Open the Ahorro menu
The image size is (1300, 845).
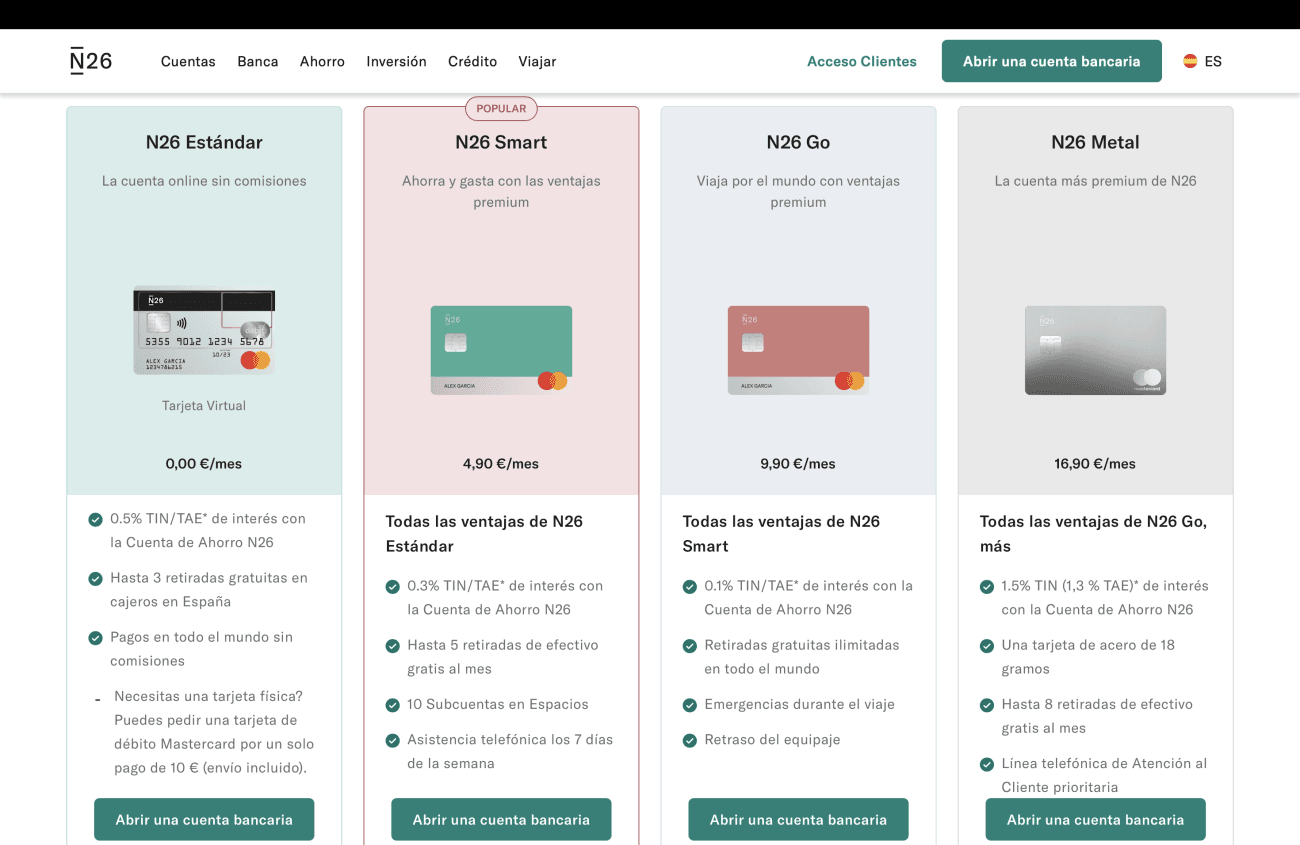(322, 61)
